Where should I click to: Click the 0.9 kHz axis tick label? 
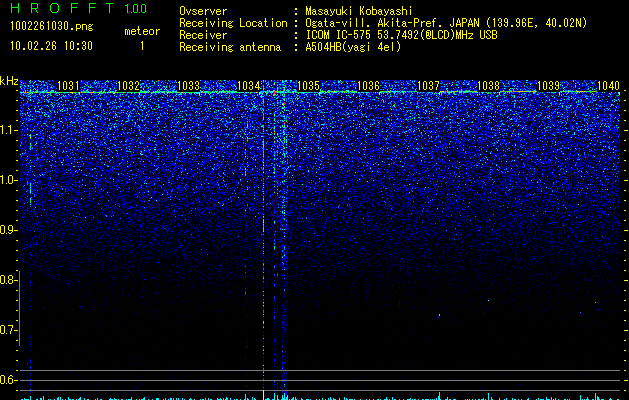tap(8, 230)
